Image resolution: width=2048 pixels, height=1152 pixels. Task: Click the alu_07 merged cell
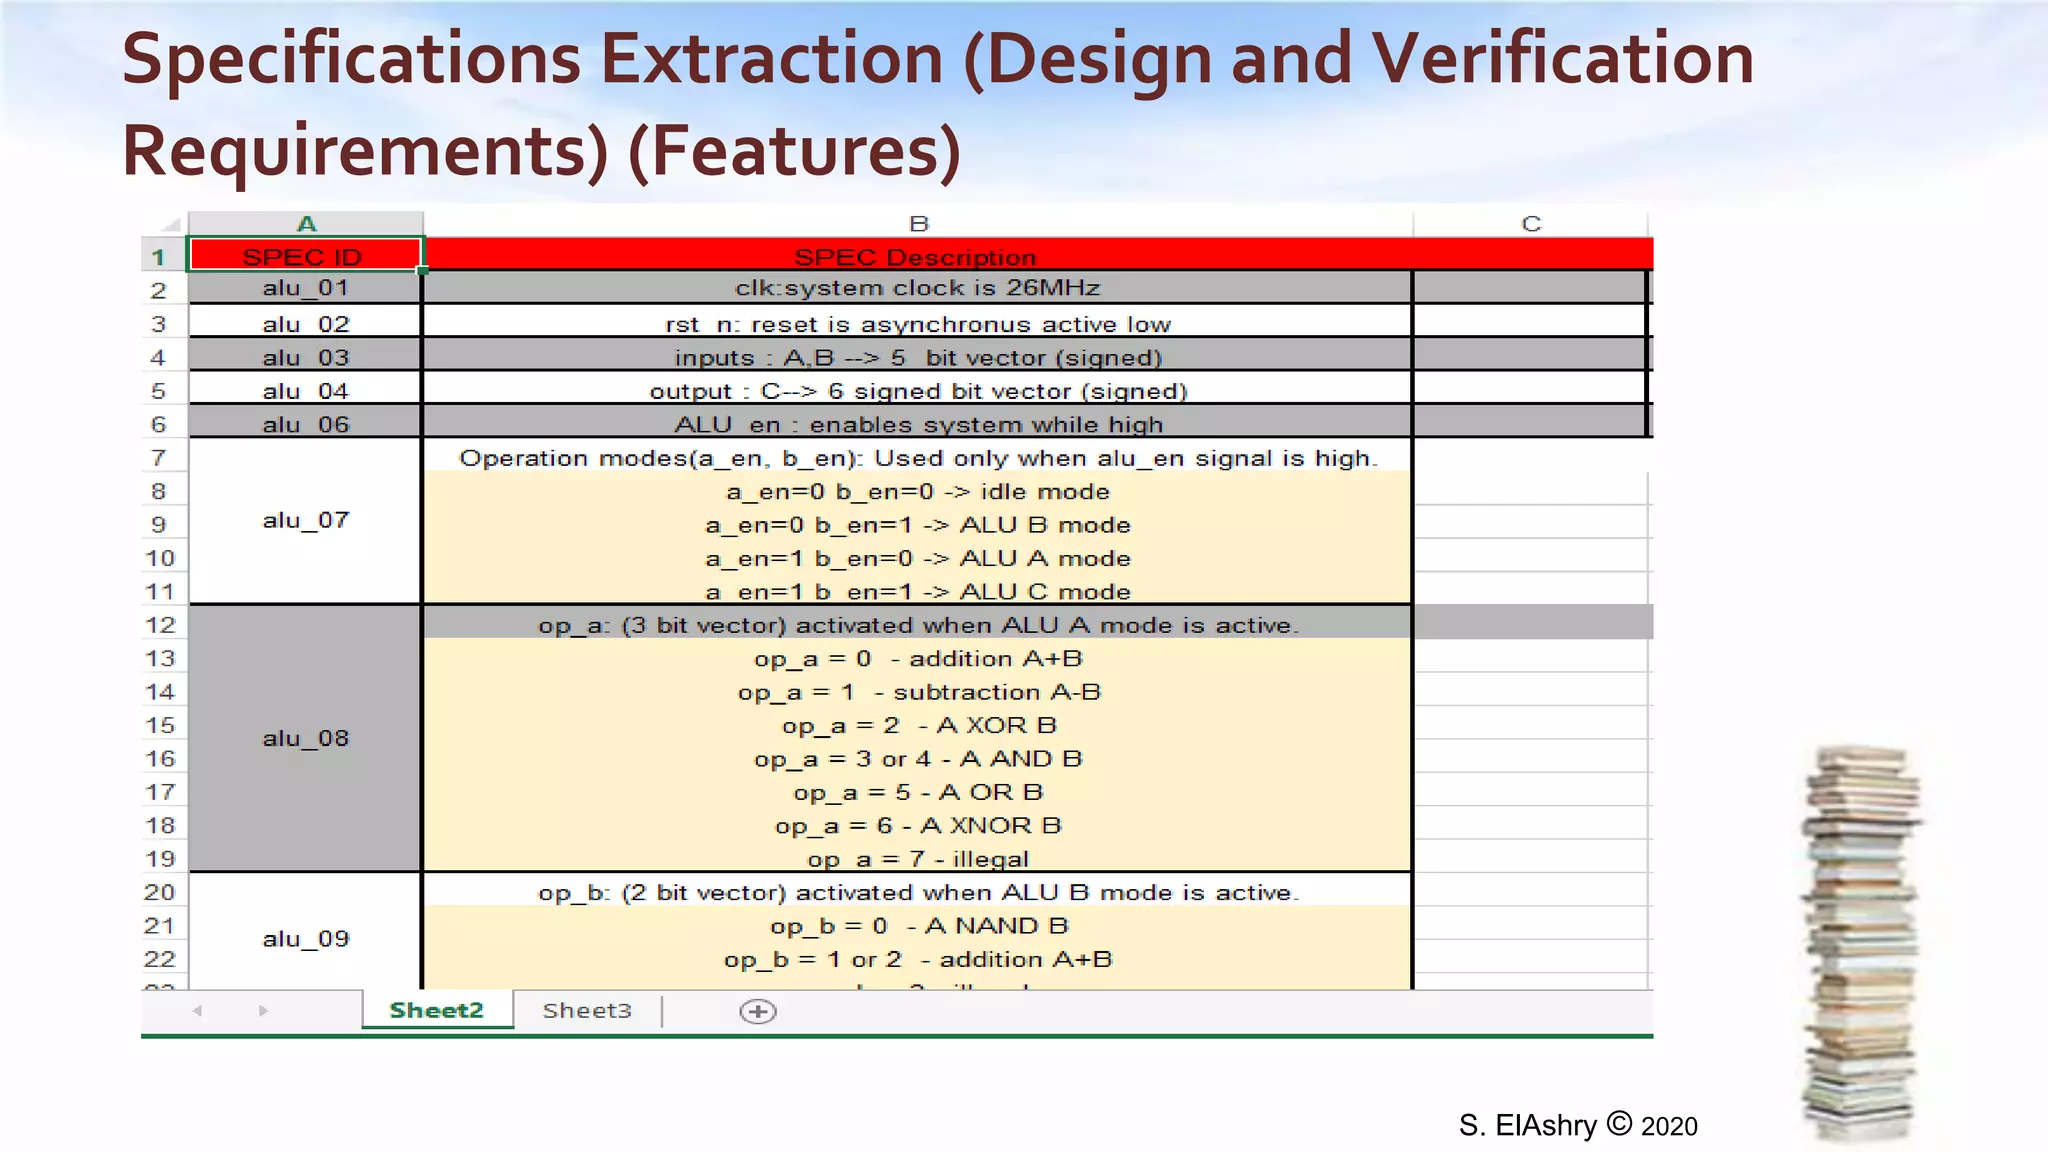point(305,520)
